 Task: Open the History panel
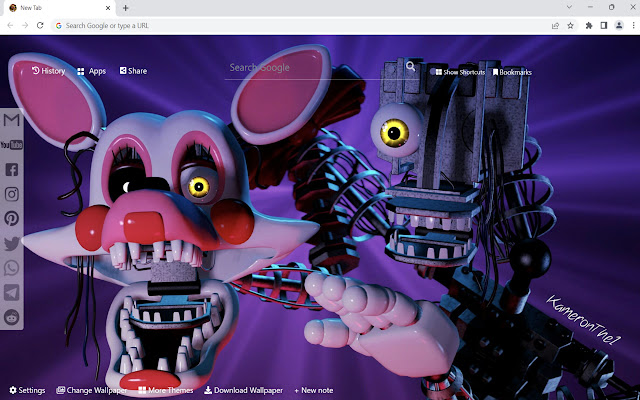tap(49, 71)
